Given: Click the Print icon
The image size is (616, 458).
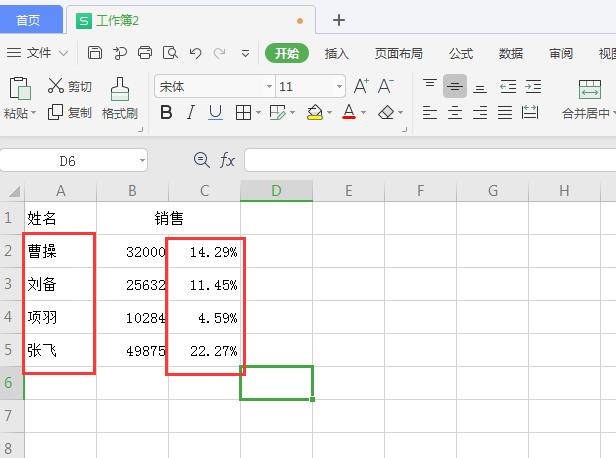Looking at the screenshot, I should [x=145, y=53].
